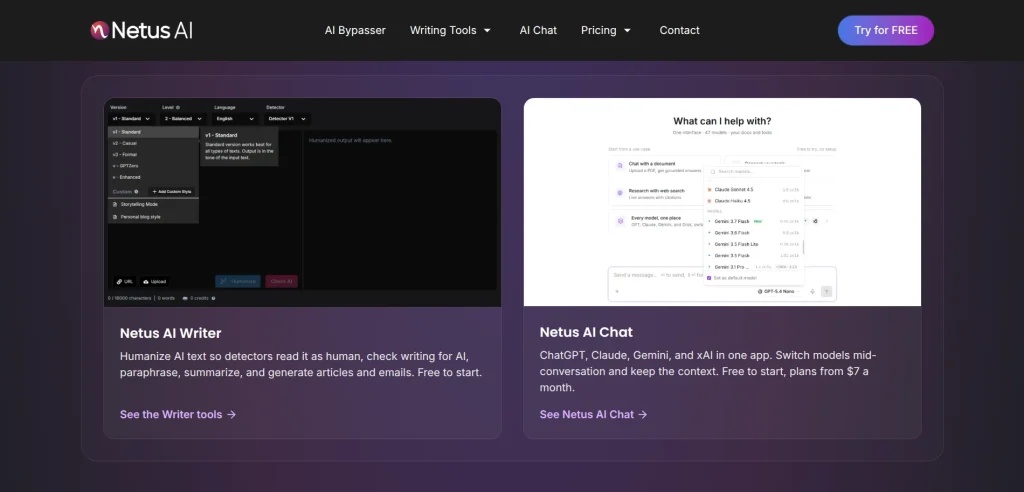Choose Claude Sonnet 4.5 model

753,189
